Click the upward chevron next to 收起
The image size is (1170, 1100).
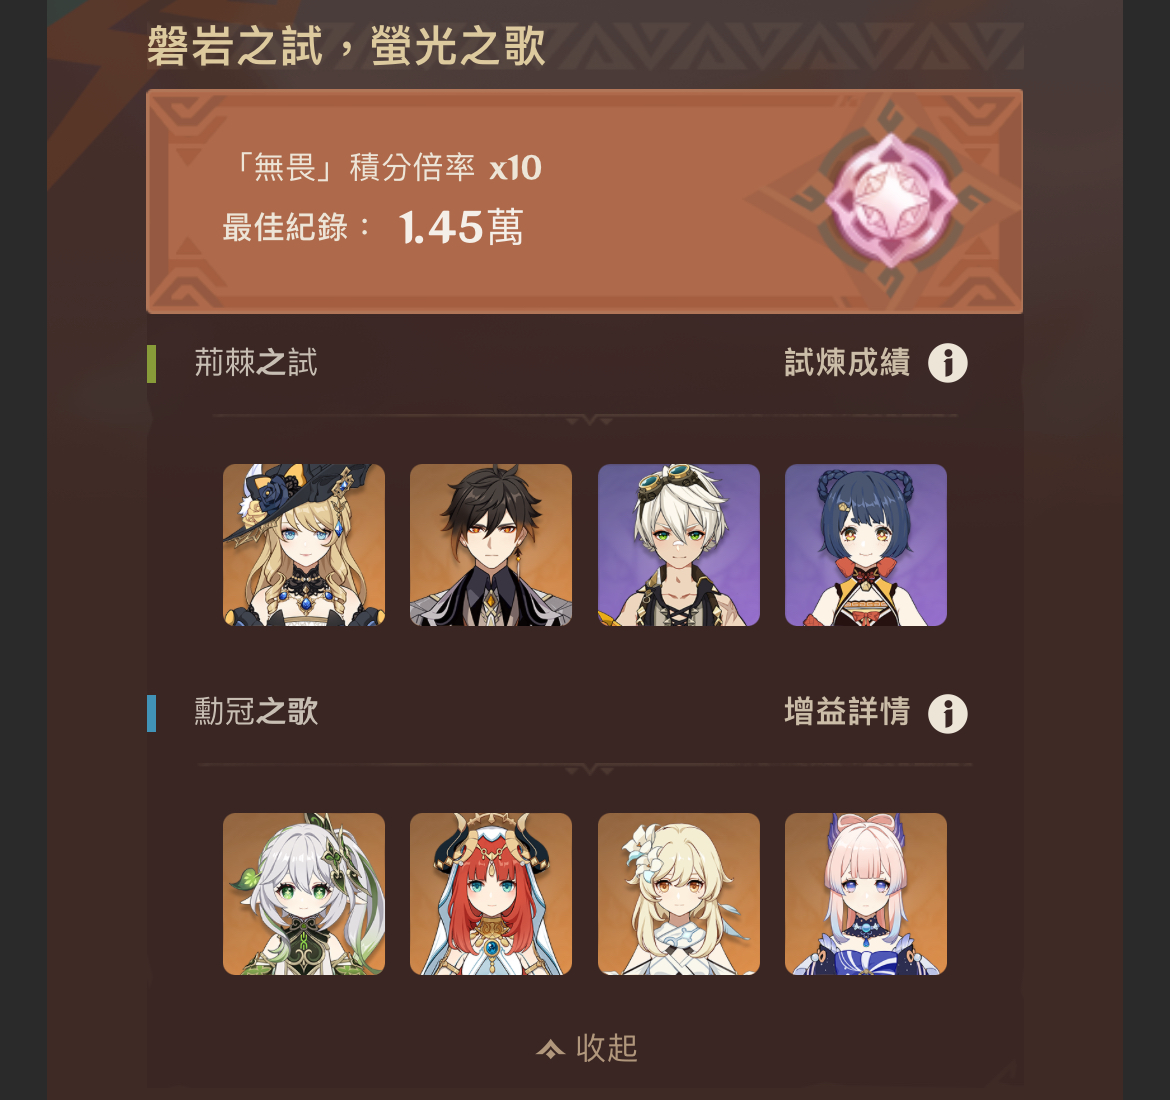pos(551,1050)
